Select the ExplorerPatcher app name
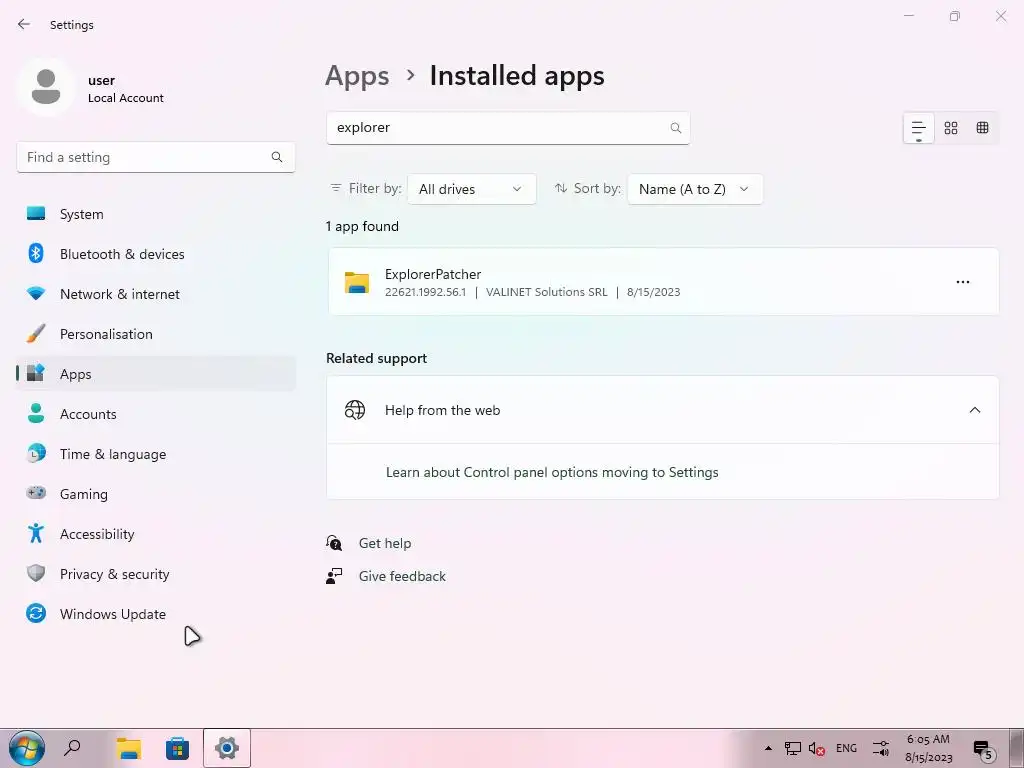This screenshot has width=1024, height=768. pos(433,274)
